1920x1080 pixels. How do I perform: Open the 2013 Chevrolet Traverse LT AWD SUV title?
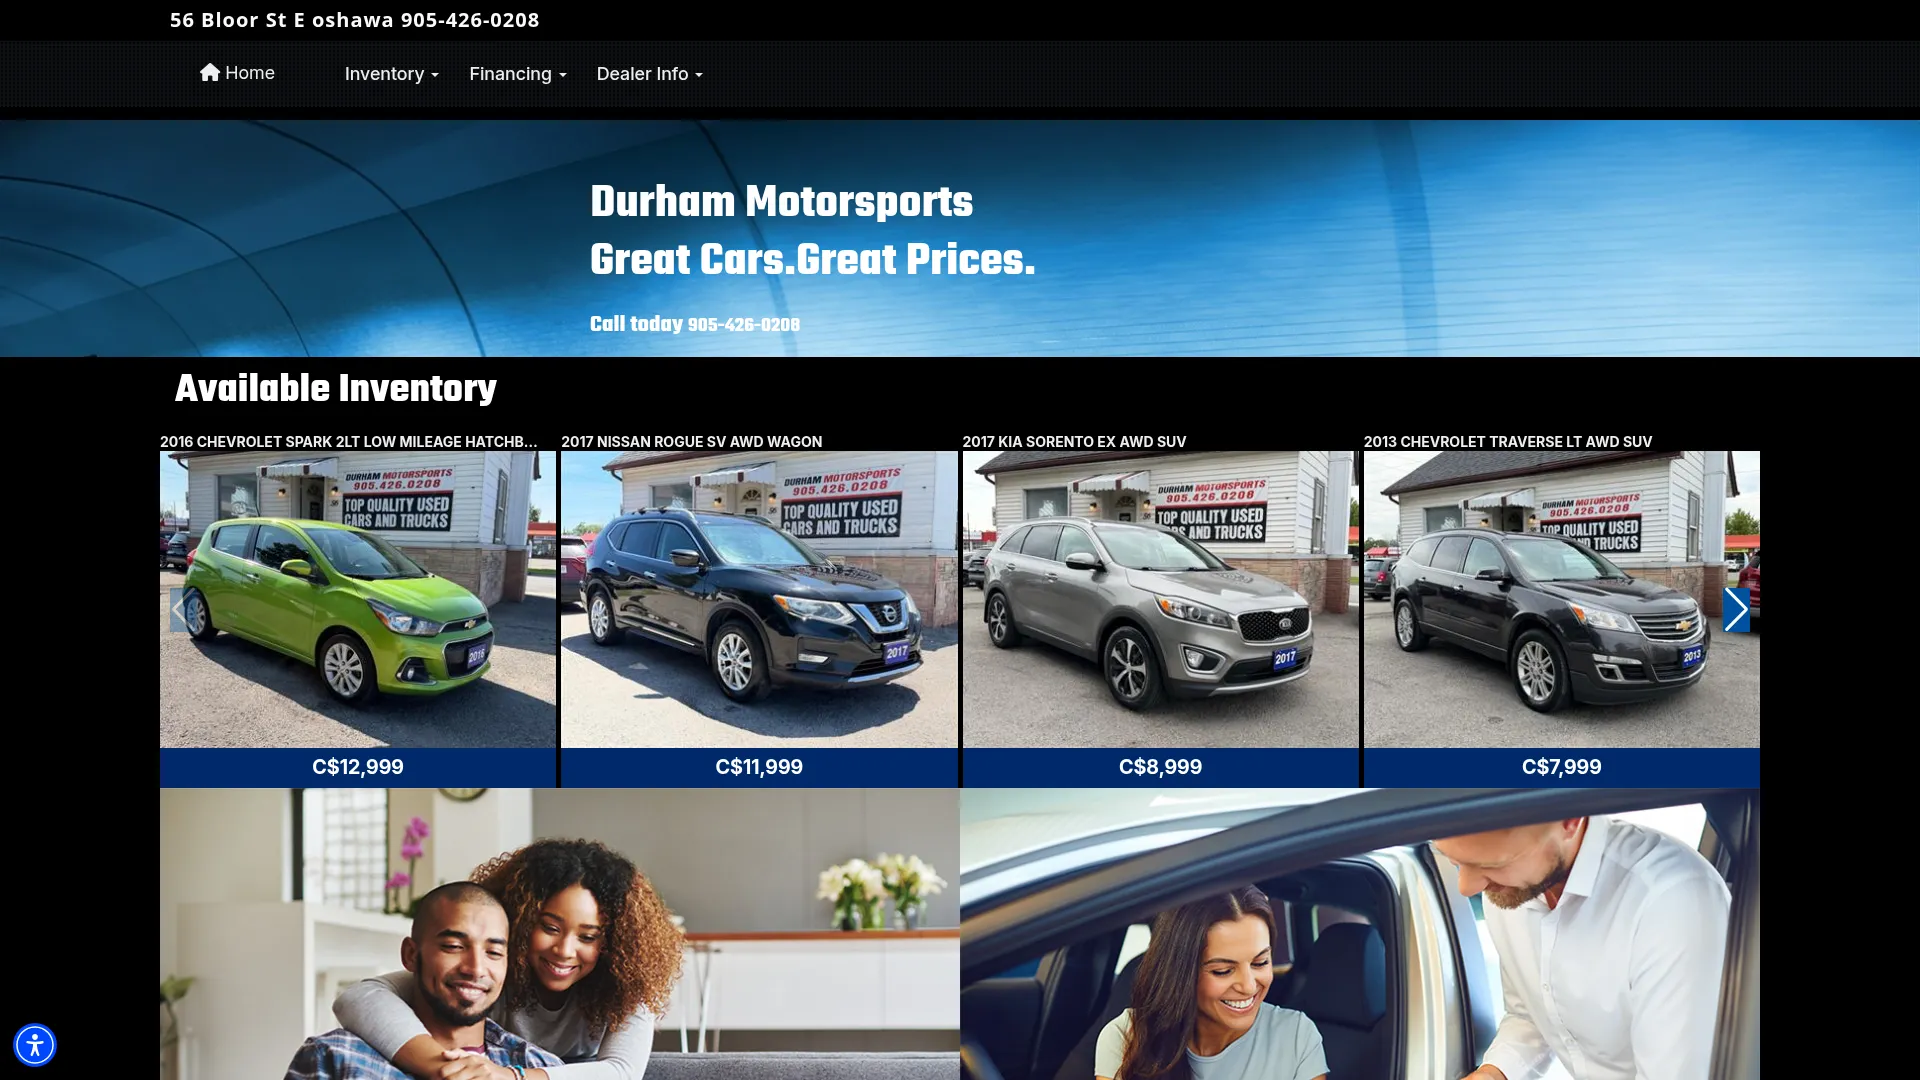pos(1507,441)
